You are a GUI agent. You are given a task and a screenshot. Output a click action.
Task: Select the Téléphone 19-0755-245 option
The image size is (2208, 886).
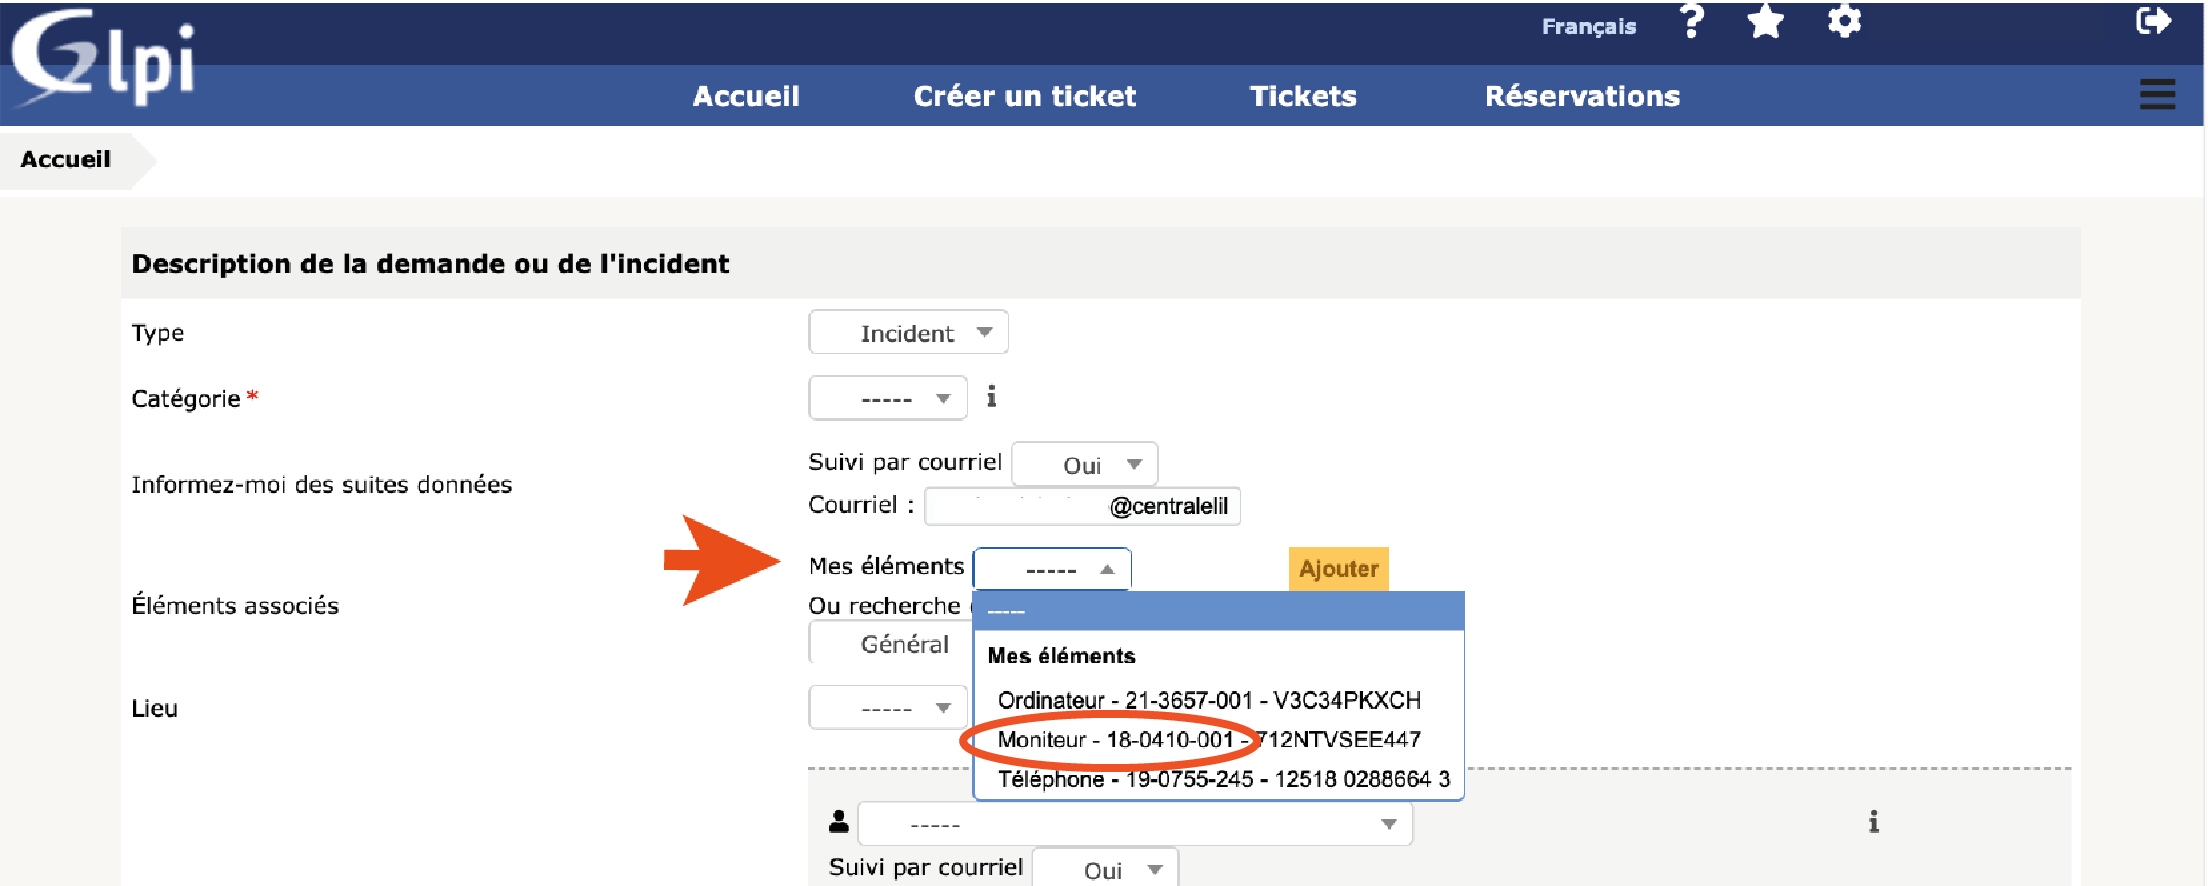pos(1222,779)
